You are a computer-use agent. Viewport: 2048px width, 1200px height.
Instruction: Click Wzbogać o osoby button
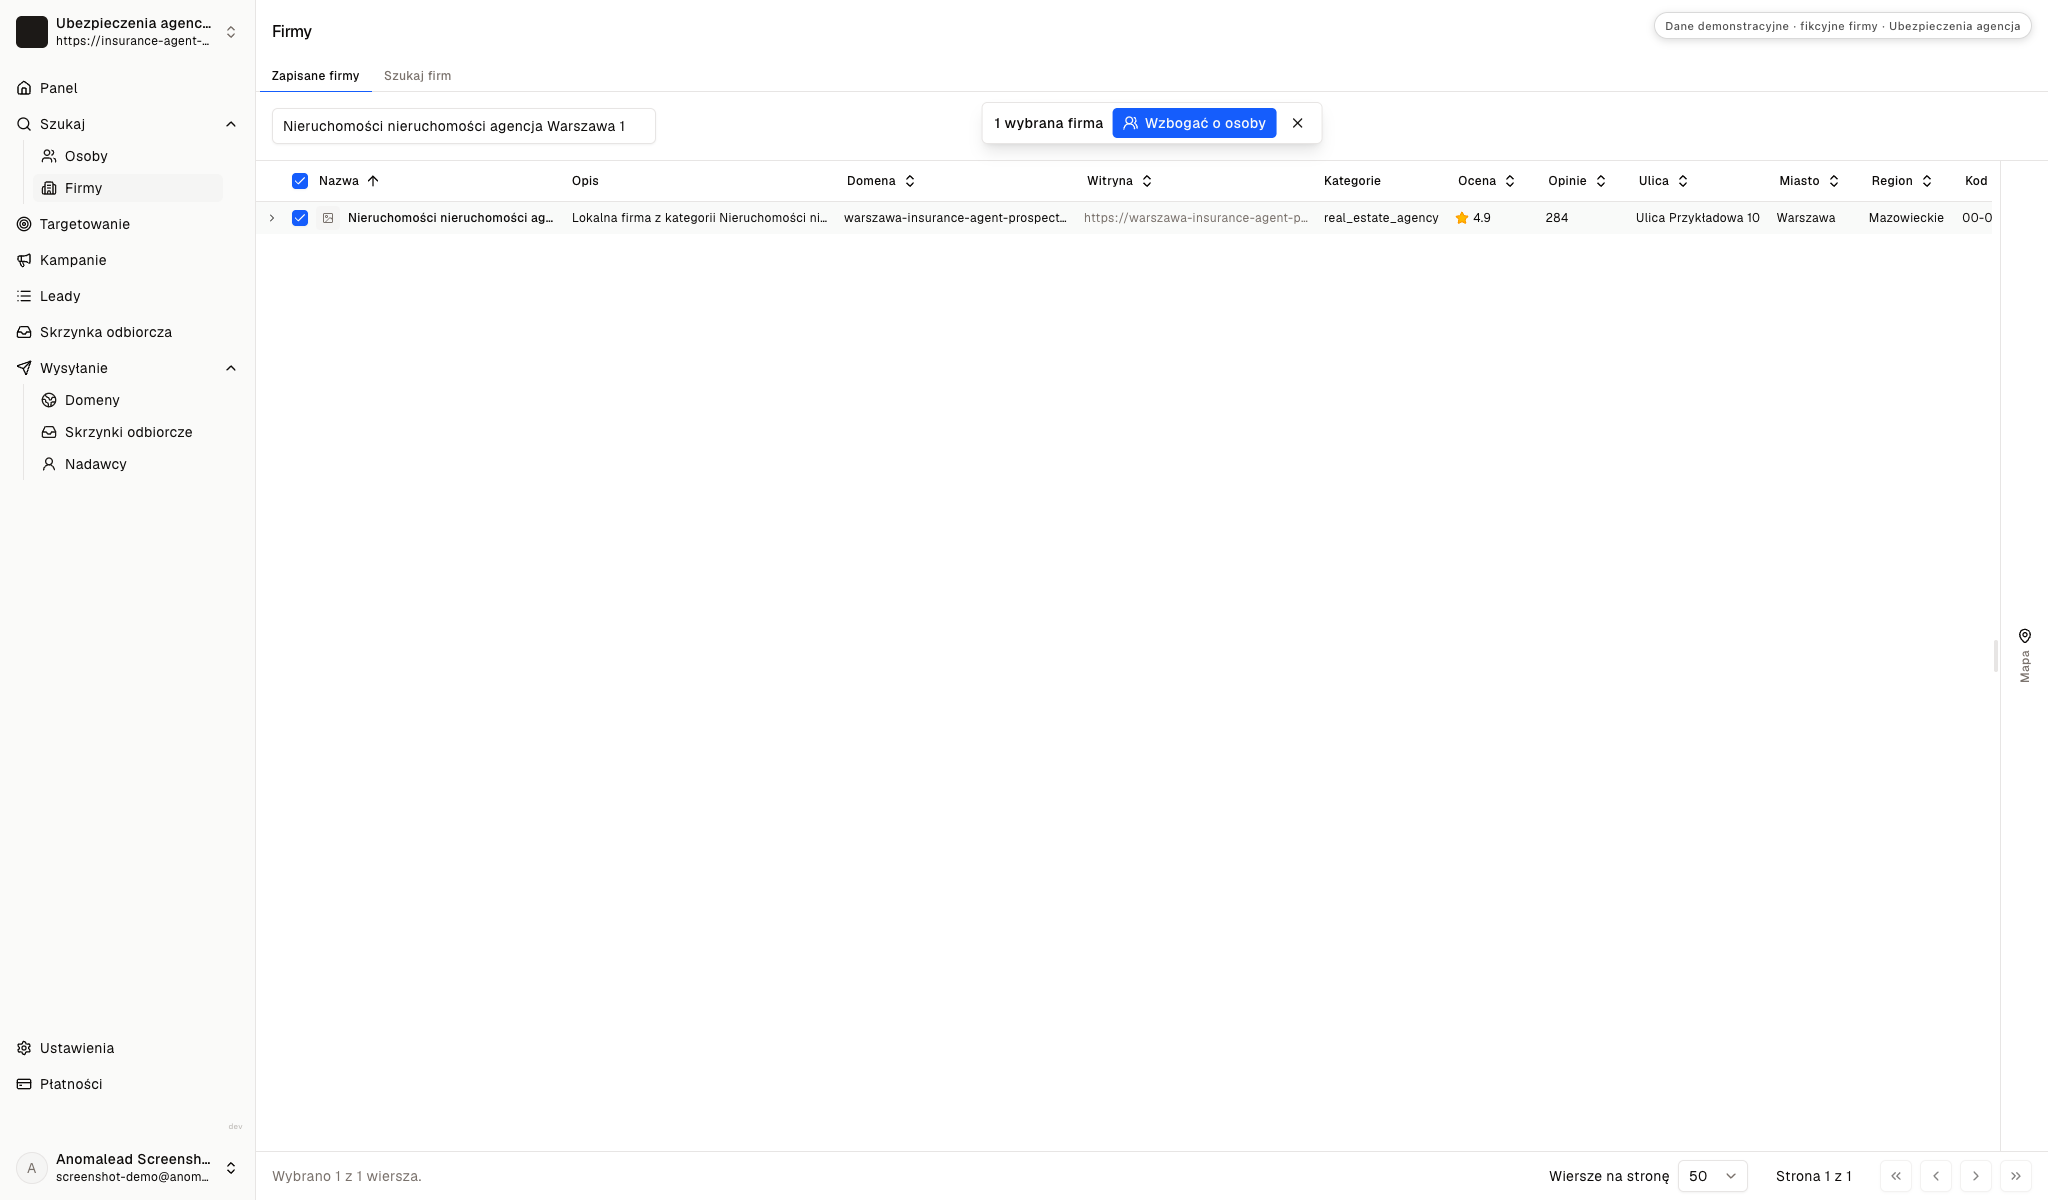(x=1194, y=123)
